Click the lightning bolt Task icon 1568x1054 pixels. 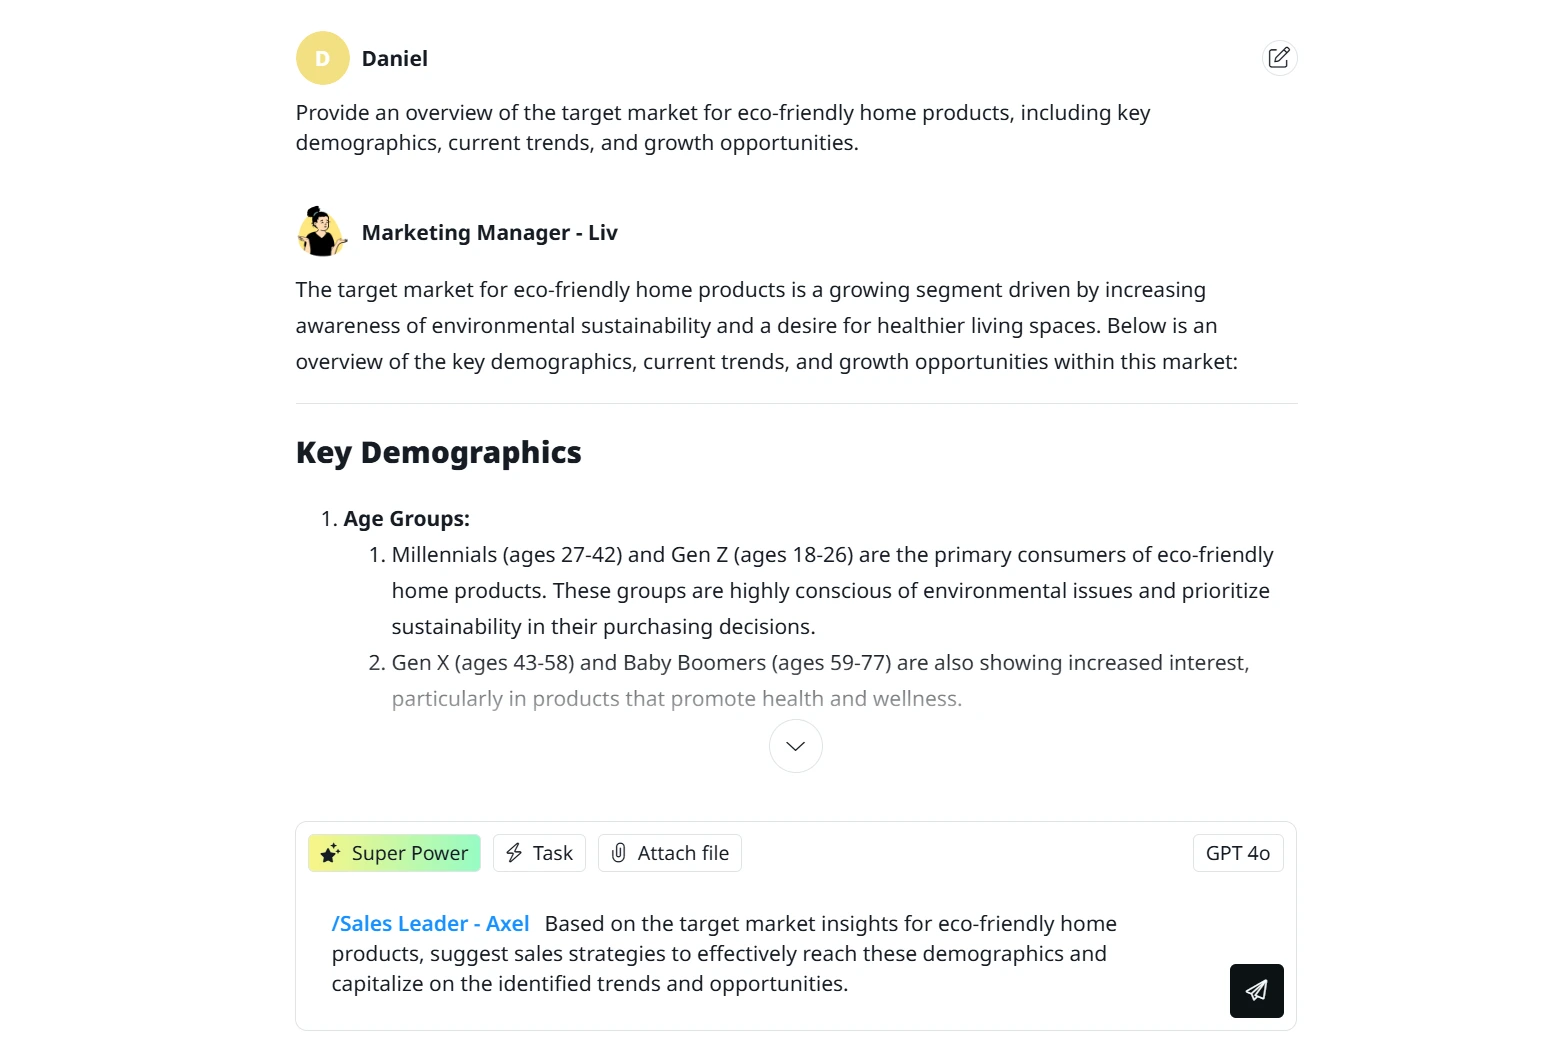(514, 853)
